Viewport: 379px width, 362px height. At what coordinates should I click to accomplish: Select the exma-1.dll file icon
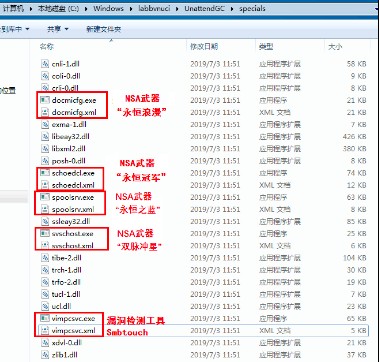pyautogui.click(x=45, y=124)
